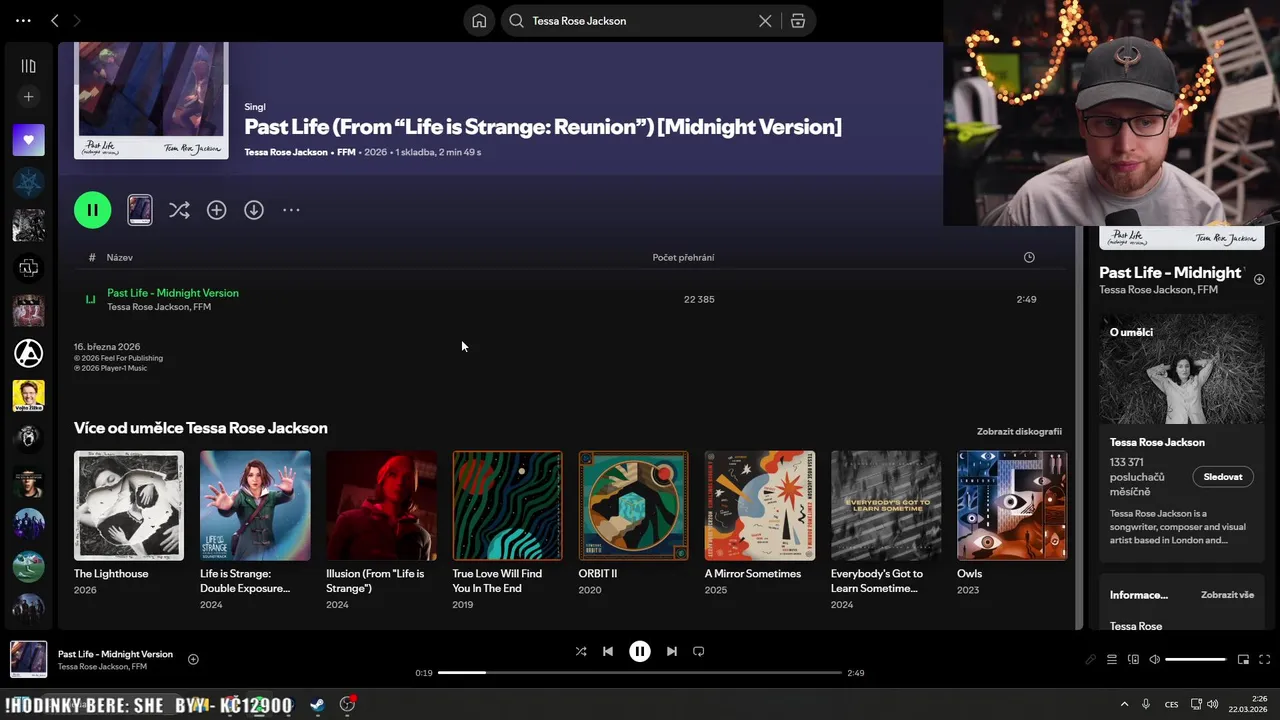Pause playback in the player bar
The image size is (1280, 720).
click(640, 651)
